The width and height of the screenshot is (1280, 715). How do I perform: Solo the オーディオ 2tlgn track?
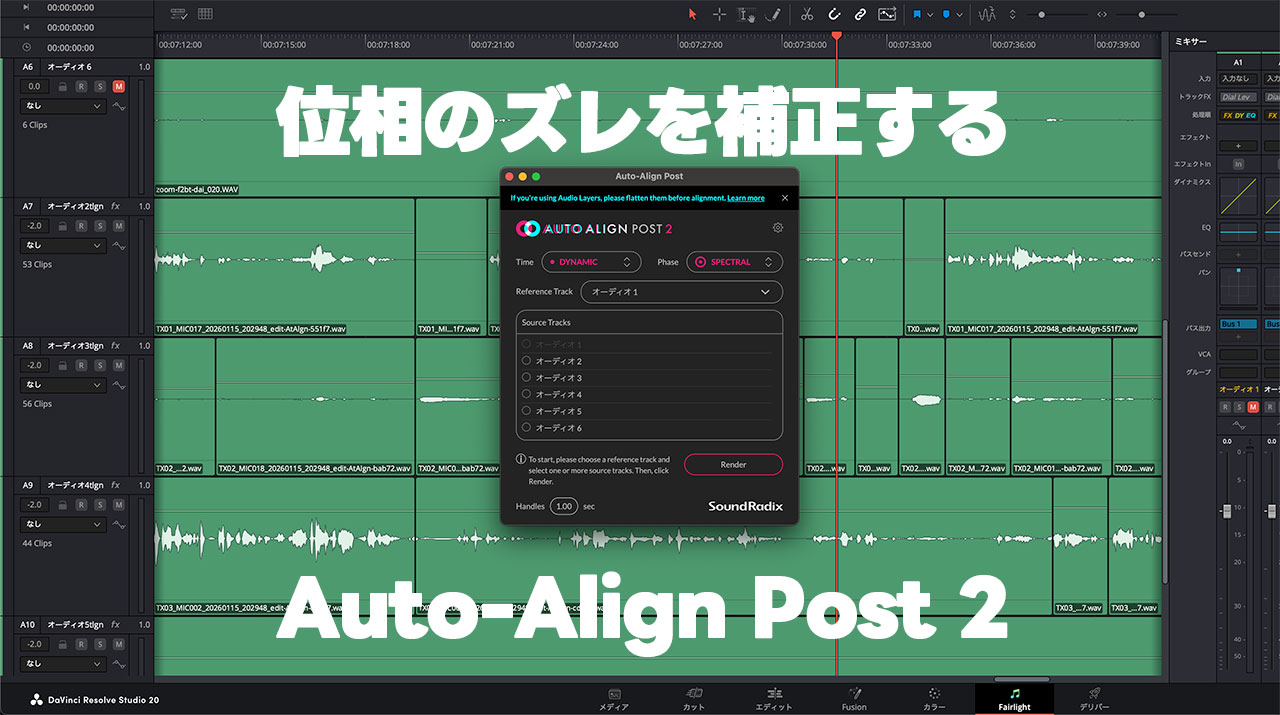(100, 225)
